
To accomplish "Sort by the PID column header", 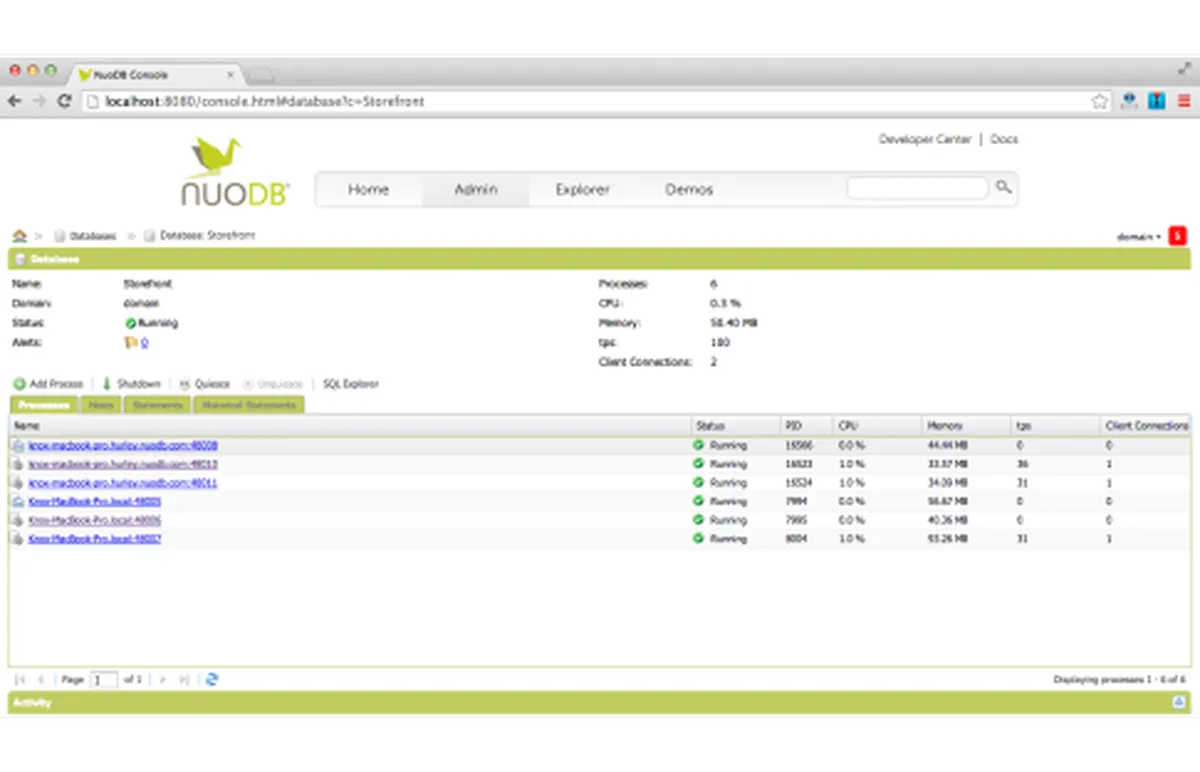I will click(x=806, y=426).
